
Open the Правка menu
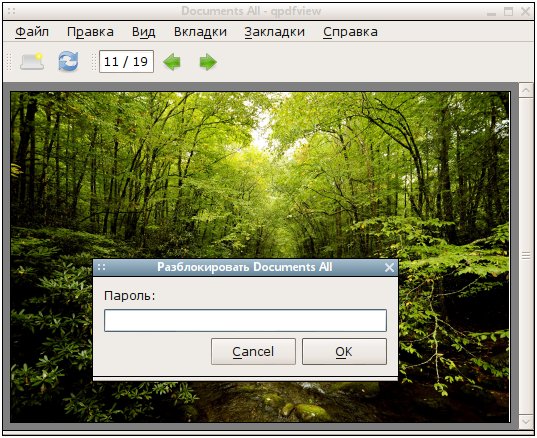point(90,32)
